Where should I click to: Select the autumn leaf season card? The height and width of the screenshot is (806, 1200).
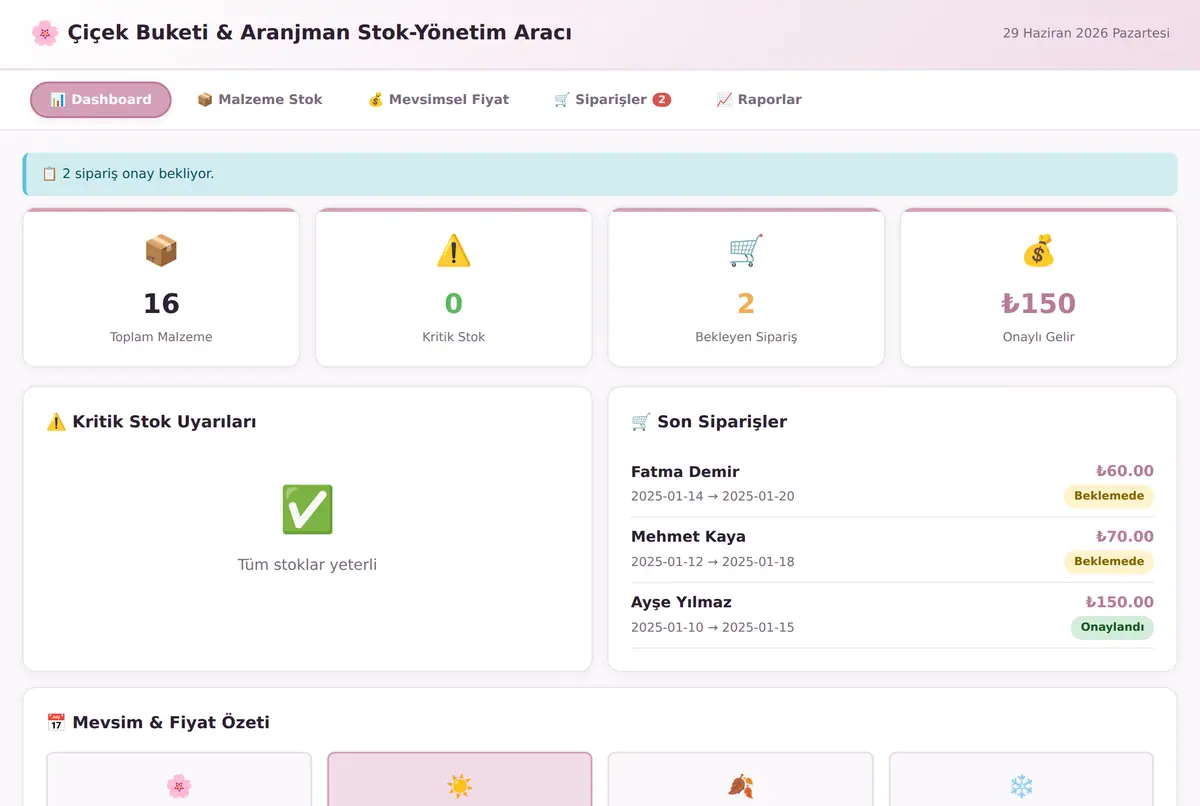tap(741, 779)
